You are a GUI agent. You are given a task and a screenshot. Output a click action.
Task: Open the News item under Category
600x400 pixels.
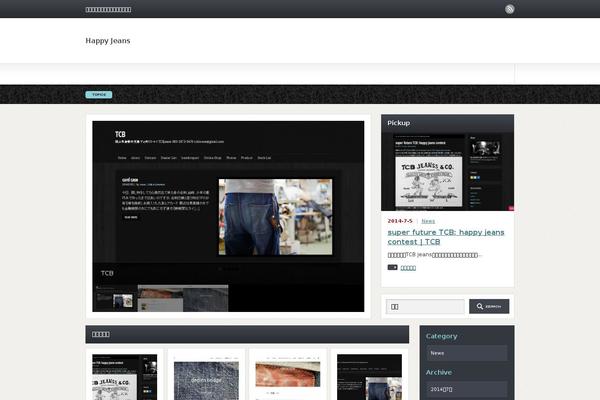[x=467, y=353]
